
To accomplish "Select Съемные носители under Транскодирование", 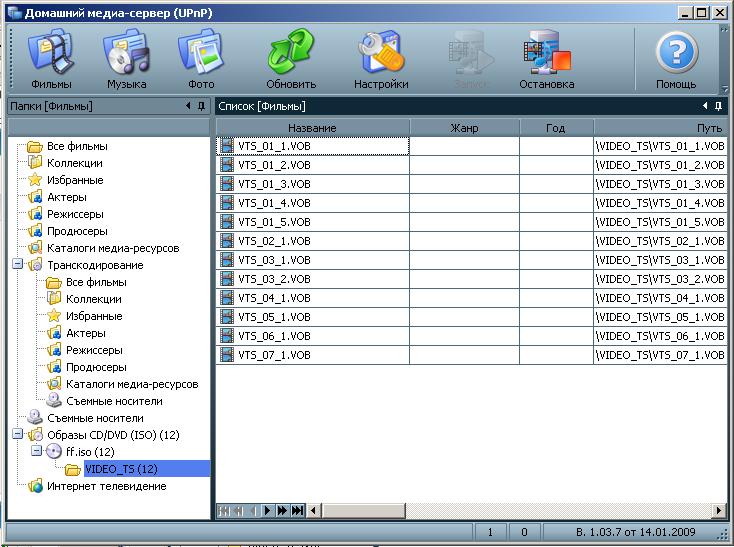I will (x=114, y=401).
